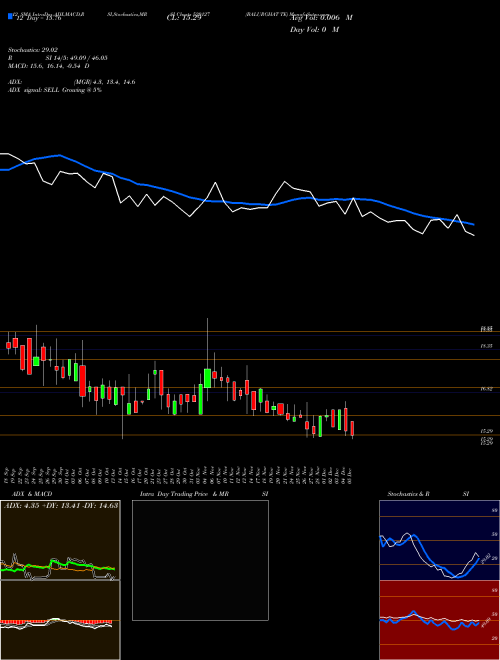500x660 pixels.
Task: Click ADX signal: SELL Growing @ 5% text
Action: coord(55,90)
